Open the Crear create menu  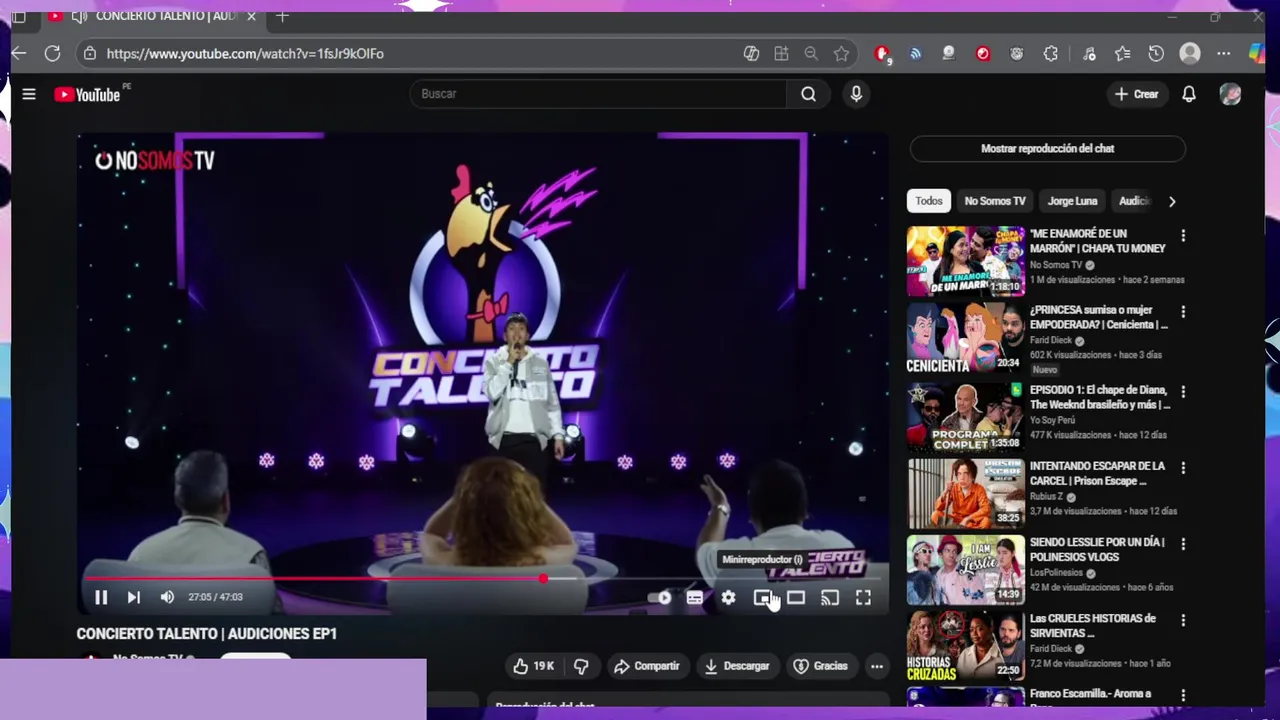(x=1136, y=94)
